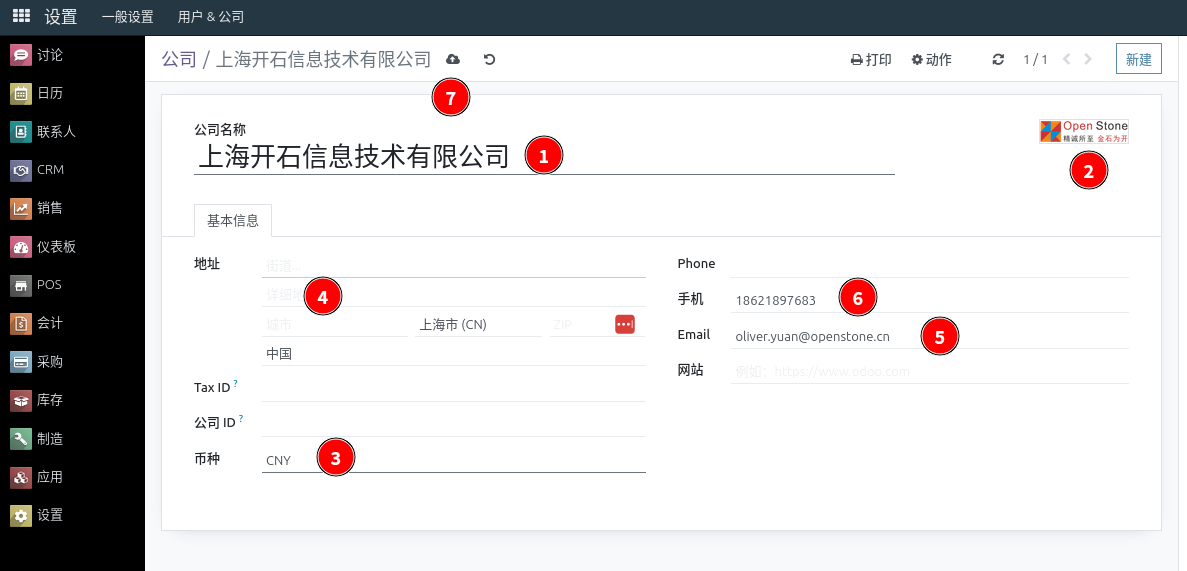
Task: Open the apps grid menu icon
Action: click(x=21, y=16)
